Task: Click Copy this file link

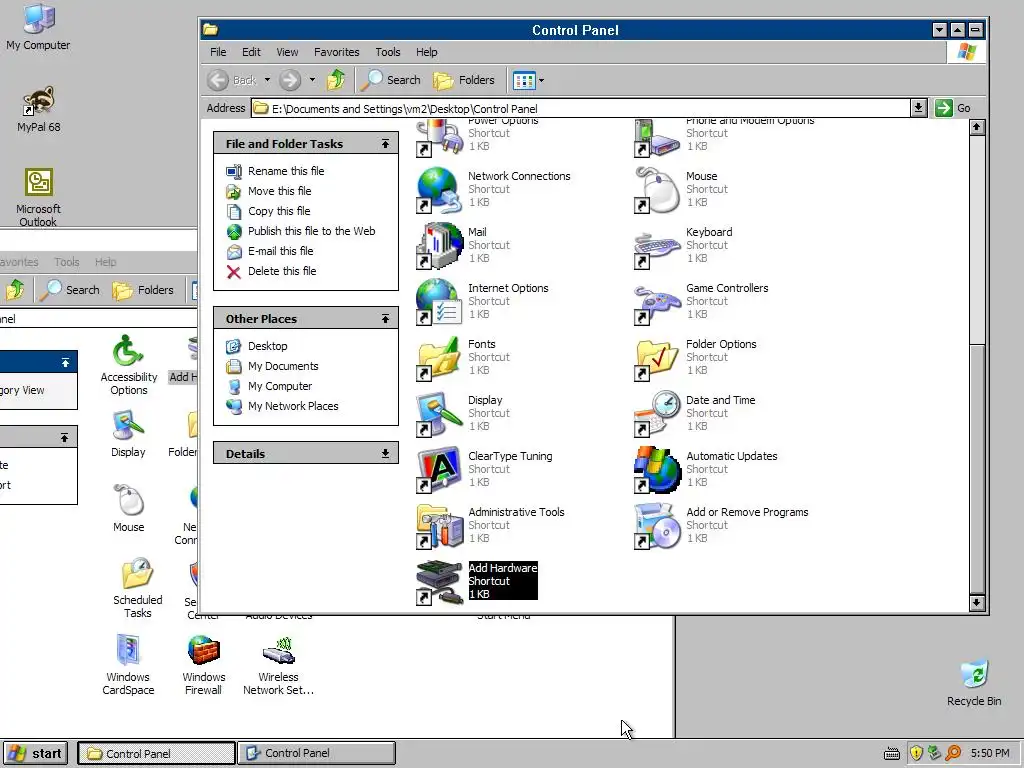Action: click(x=279, y=211)
